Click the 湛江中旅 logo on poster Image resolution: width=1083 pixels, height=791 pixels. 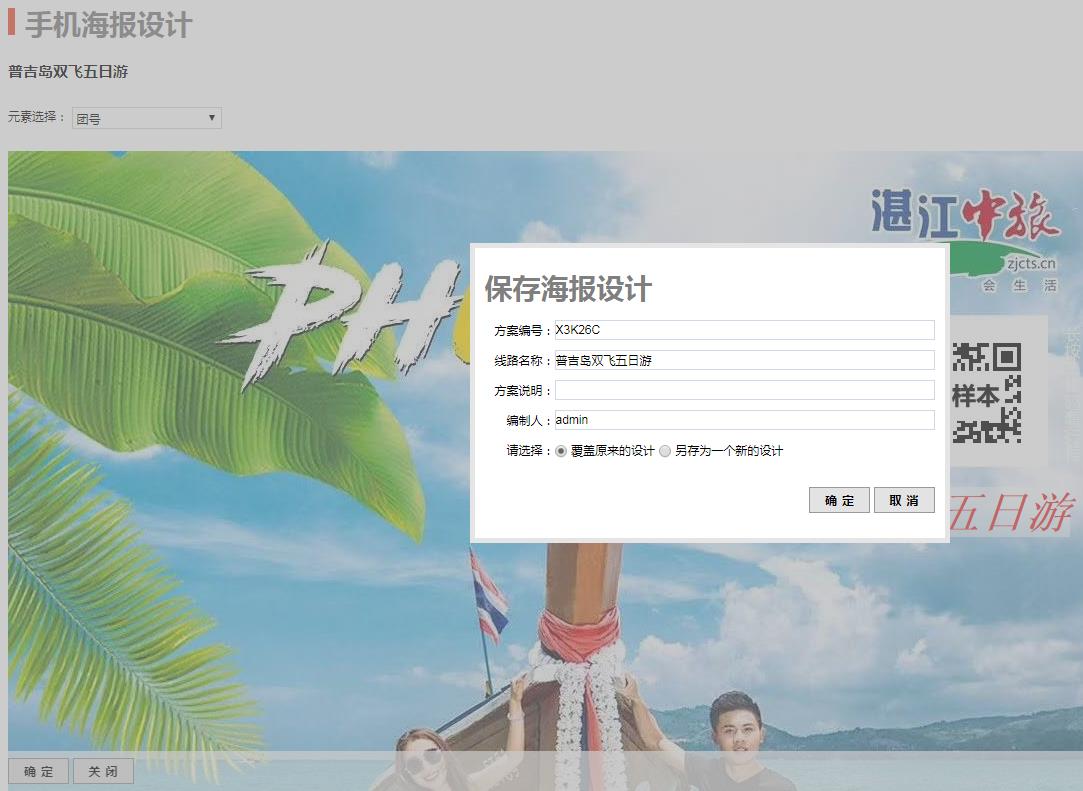[x=964, y=239]
